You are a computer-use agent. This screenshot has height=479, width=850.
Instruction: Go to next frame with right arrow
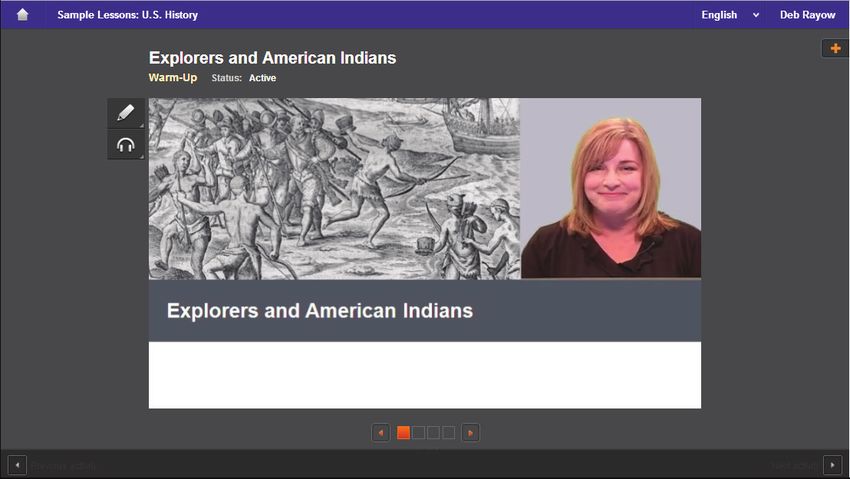(470, 433)
